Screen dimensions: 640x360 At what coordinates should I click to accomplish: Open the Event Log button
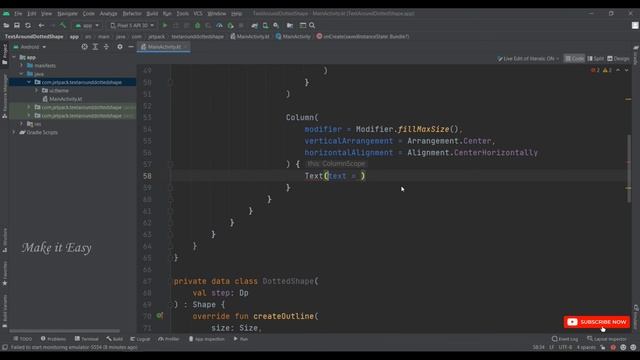(x=565, y=339)
